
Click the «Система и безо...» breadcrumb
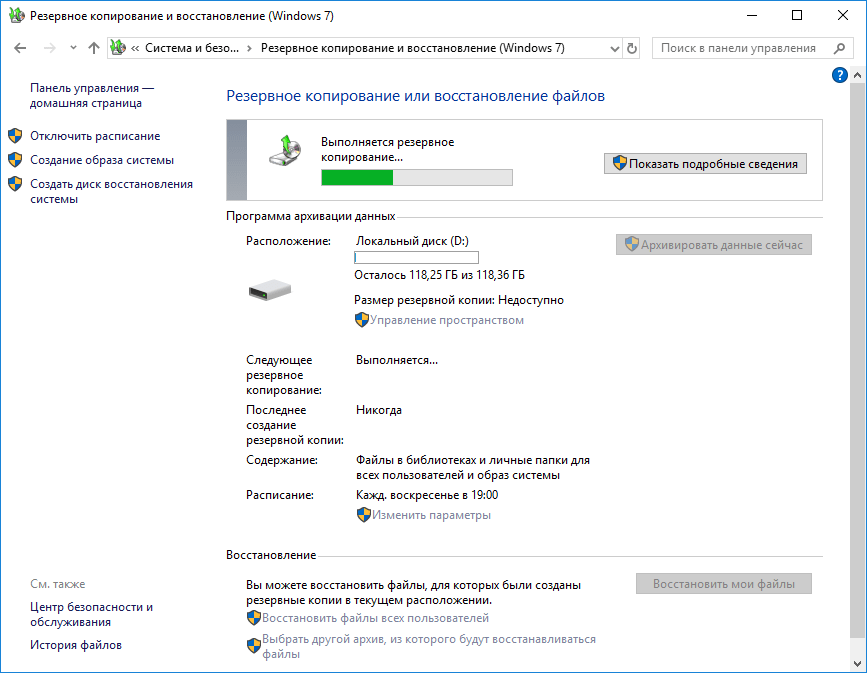tap(192, 48)
